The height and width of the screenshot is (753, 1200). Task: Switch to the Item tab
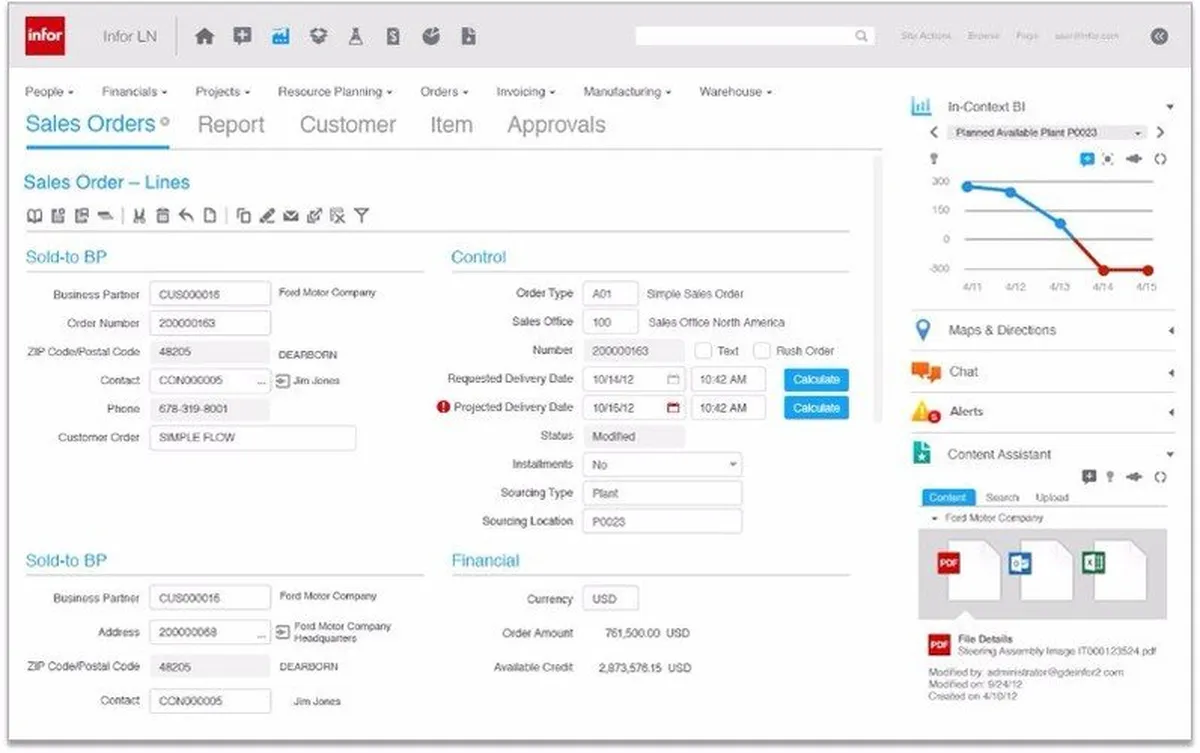point(451,125)
